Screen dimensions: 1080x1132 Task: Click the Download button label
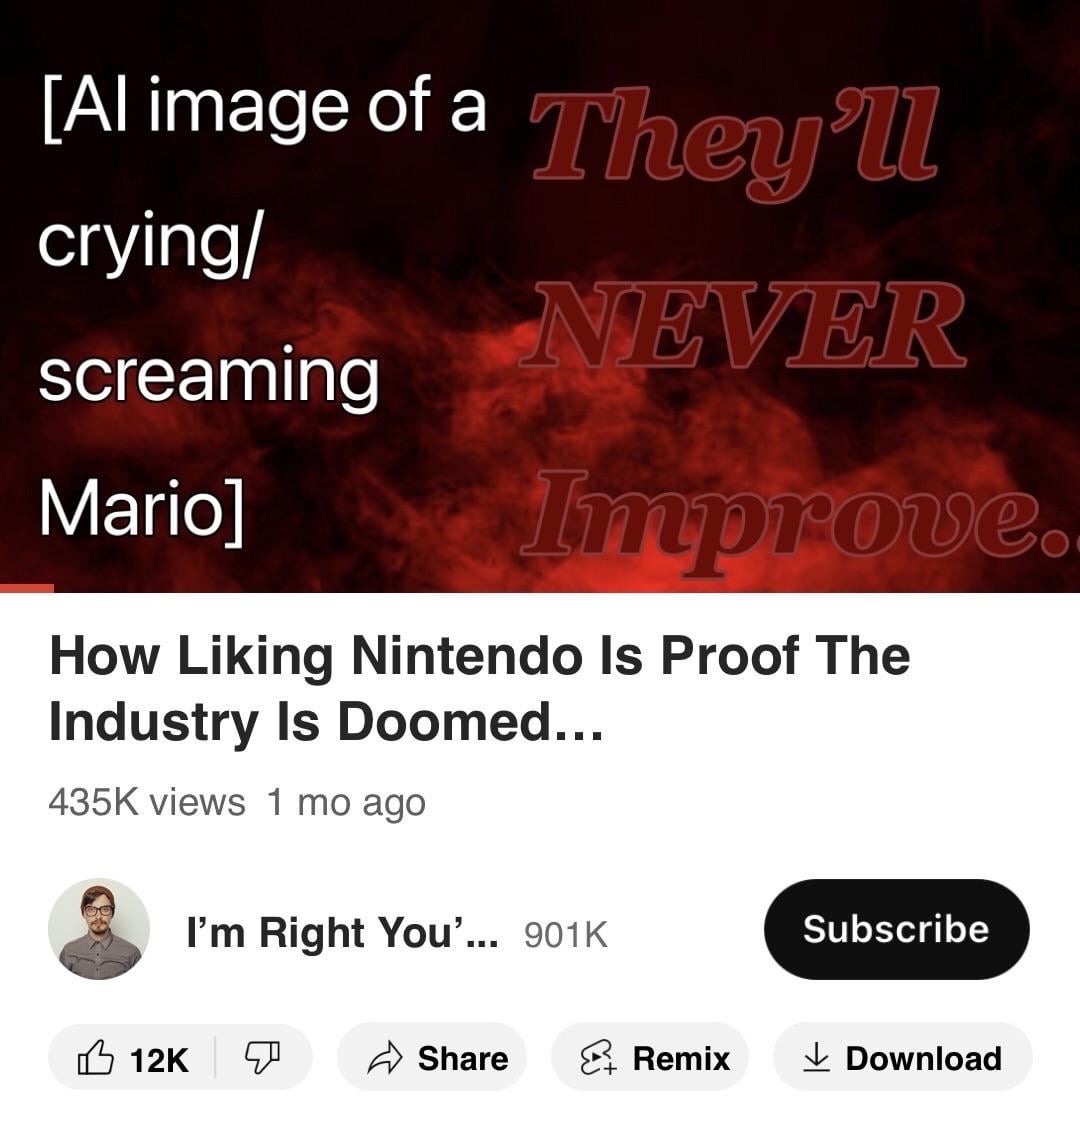pos(923,1059)
